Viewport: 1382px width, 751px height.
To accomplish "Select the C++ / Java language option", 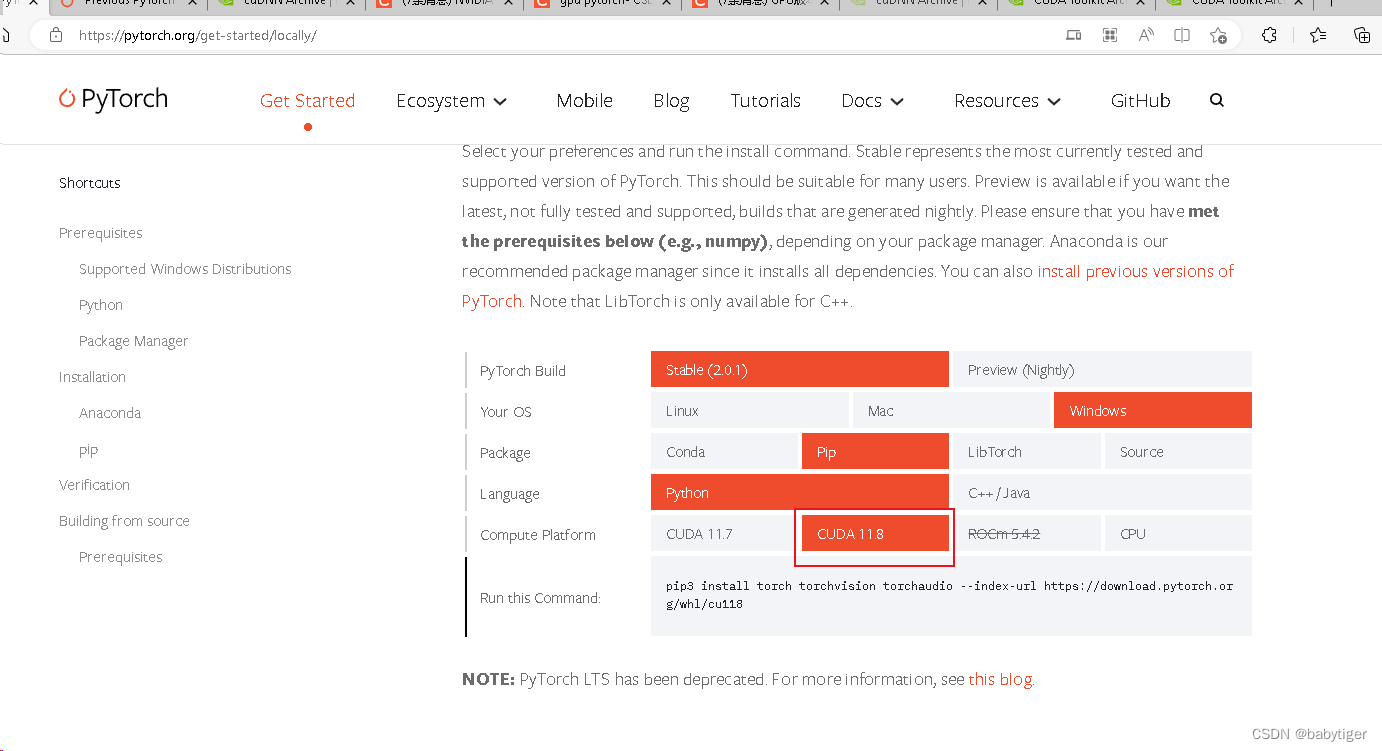I will 1102,492.
